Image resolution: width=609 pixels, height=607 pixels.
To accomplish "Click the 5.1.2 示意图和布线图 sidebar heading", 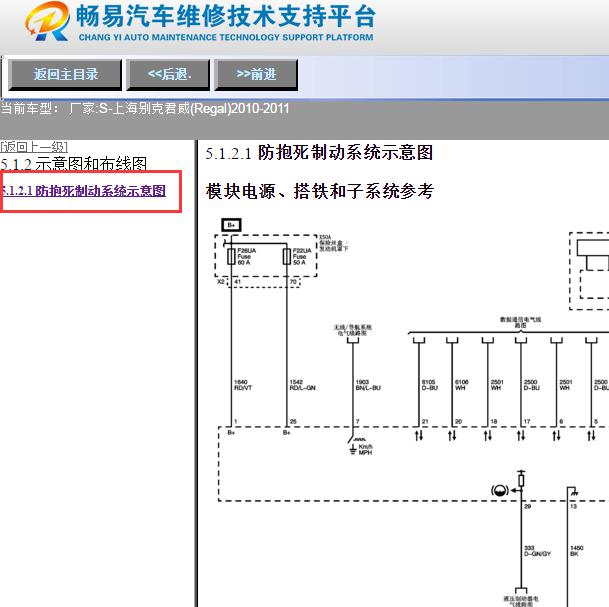I will tap(73, 164).
